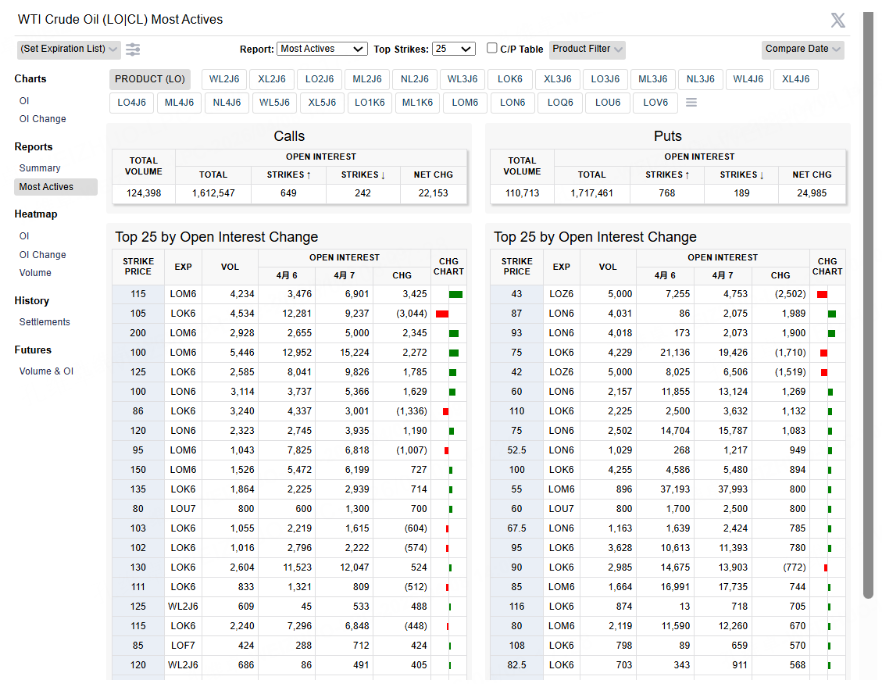Open the Volume & OI futures link
882x684 pixels.
(x=46, y=371)
